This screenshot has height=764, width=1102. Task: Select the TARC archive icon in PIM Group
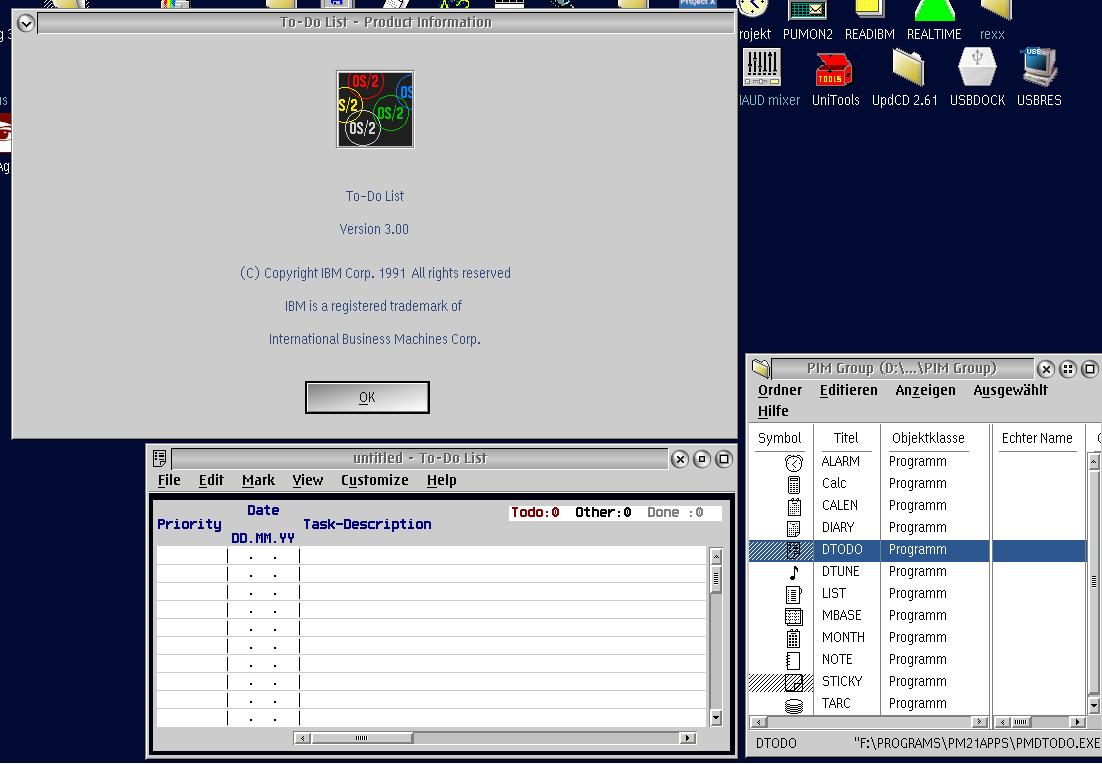(x=793, y=705)
